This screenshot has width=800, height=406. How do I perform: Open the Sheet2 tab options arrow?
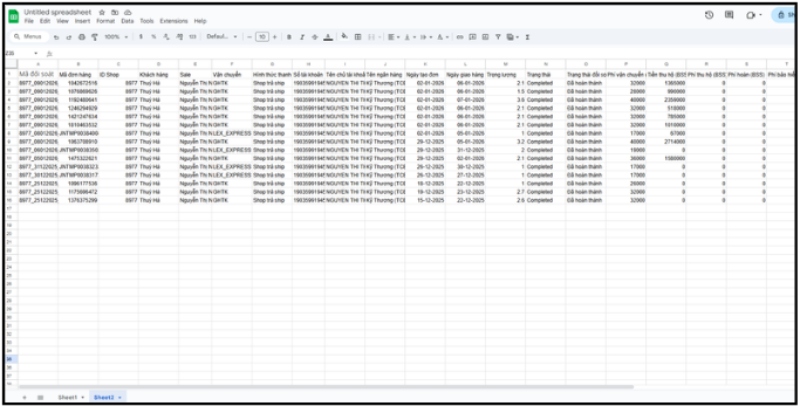click(x=120, y=397)
